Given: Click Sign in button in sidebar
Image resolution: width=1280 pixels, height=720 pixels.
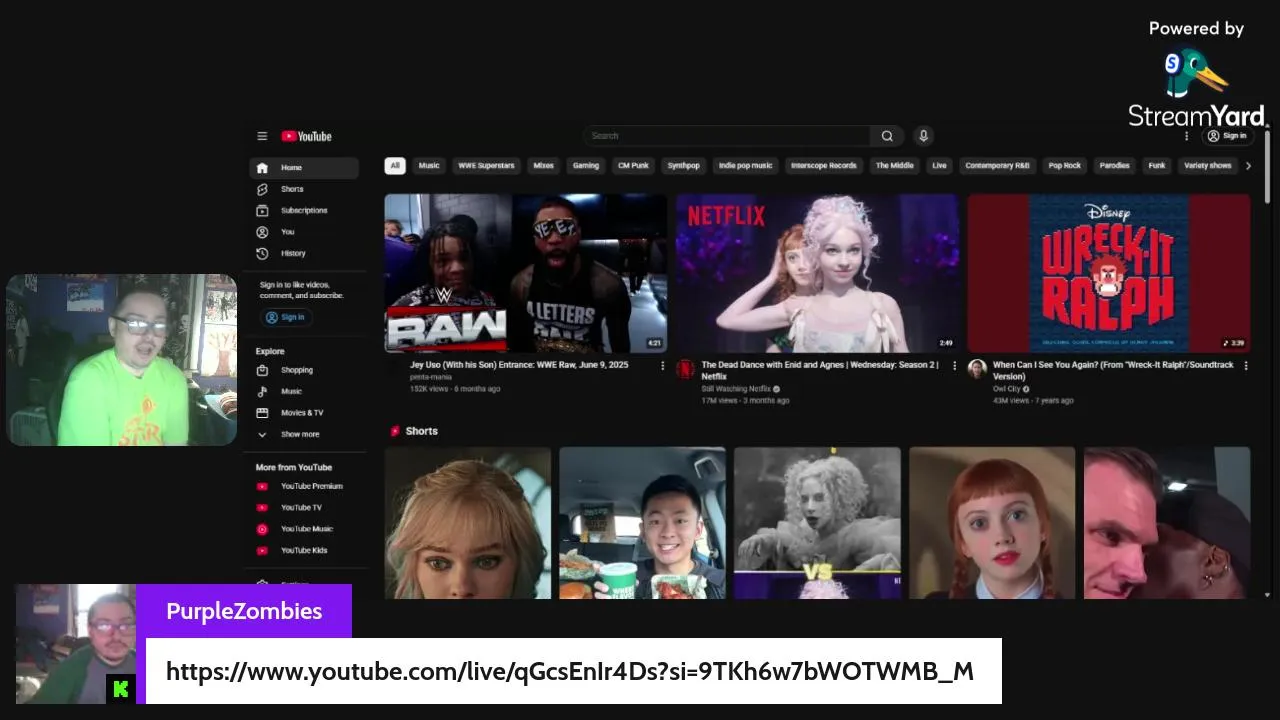Looking at the screenshot, I should 286,317.
